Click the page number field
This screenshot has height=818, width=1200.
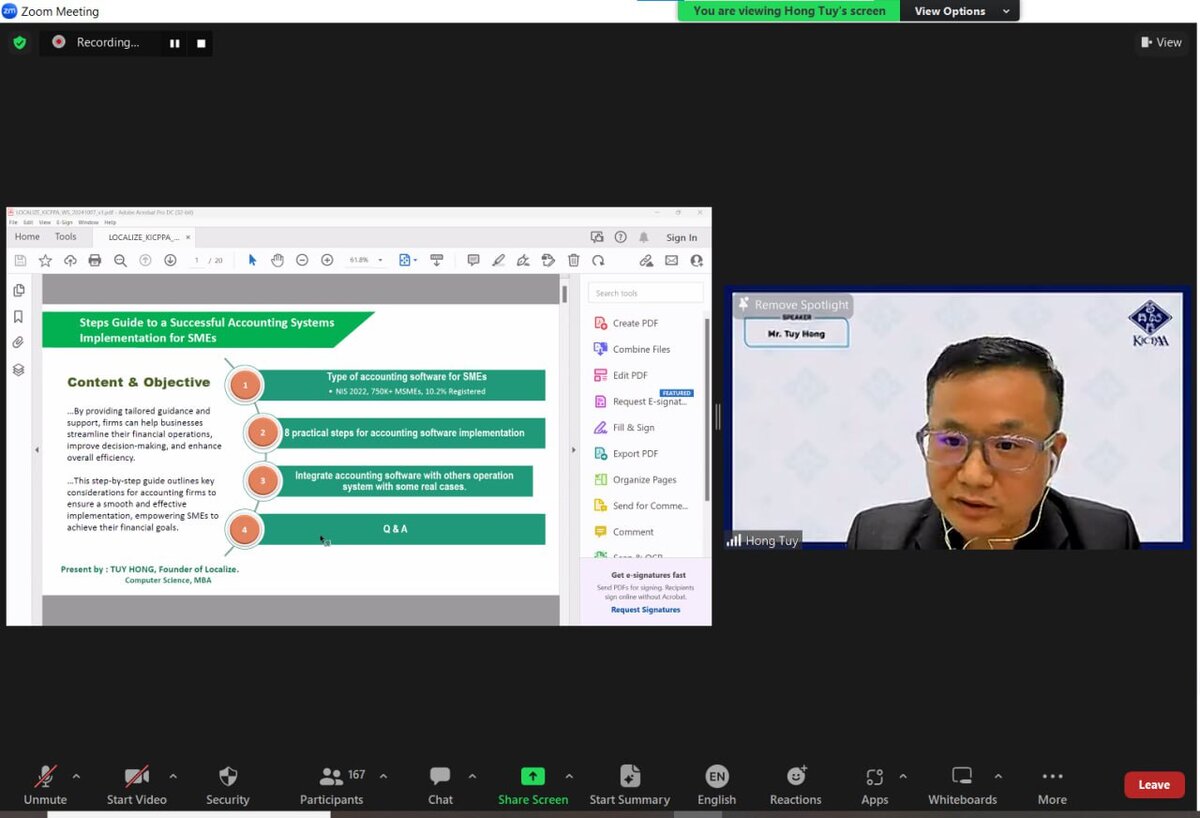pyautogui.click(x=197, y=260)
